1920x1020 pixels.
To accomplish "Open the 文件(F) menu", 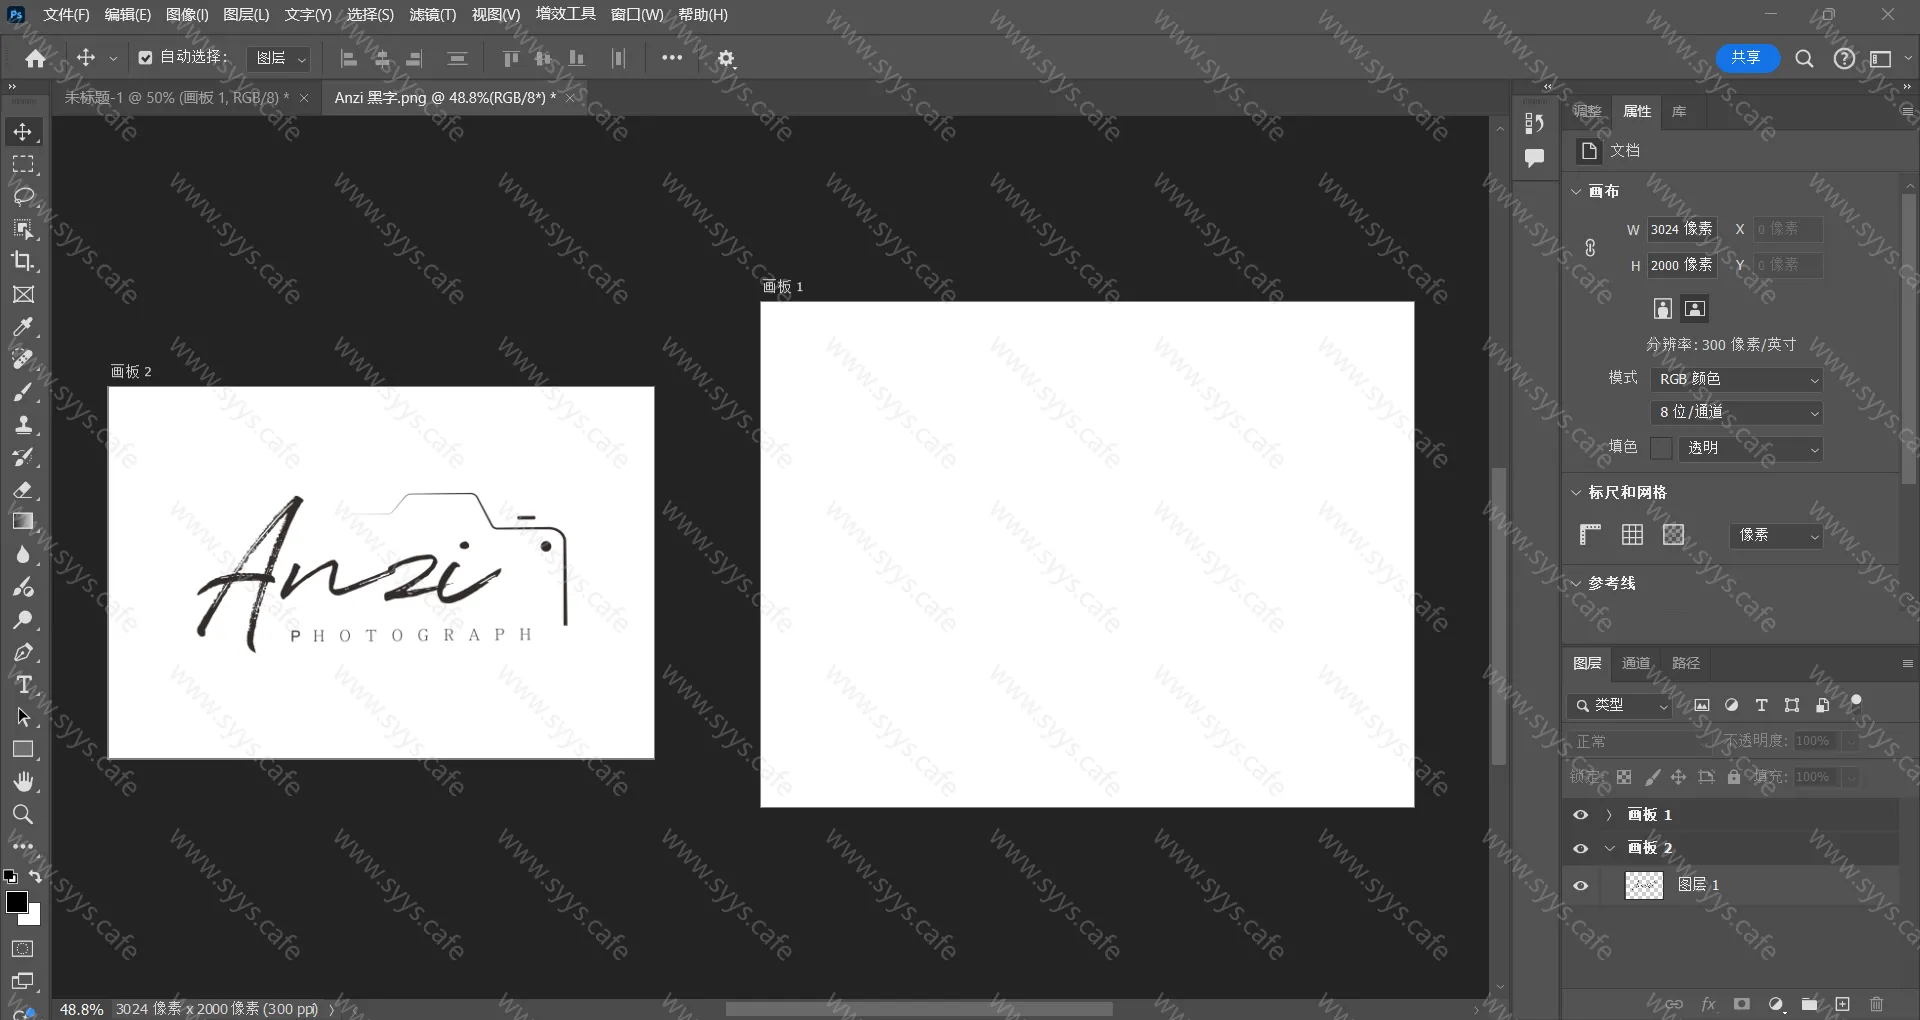I will (66, 15).
